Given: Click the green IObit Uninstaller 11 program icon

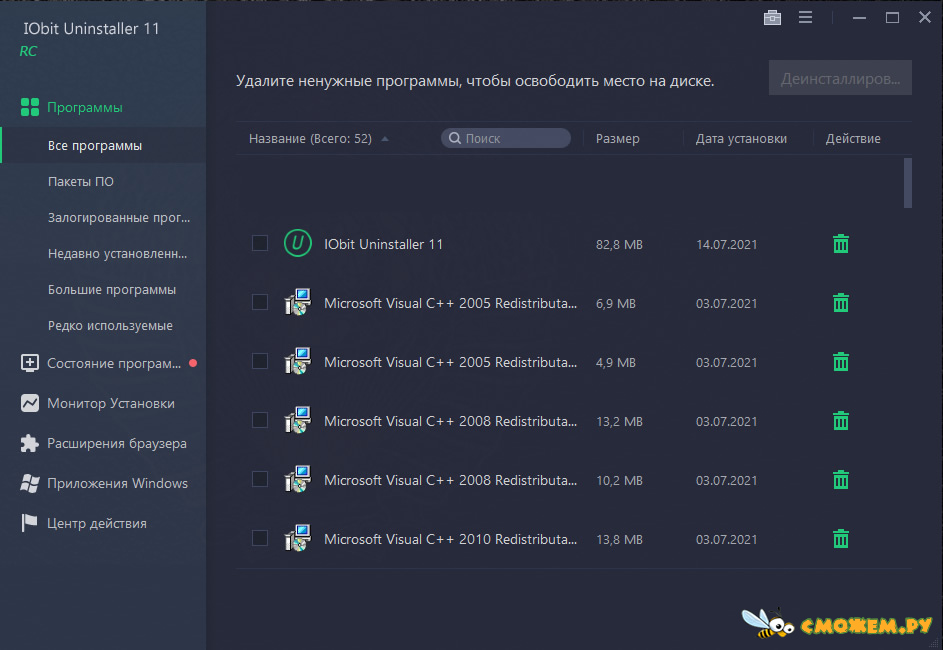Looking at the screenshot, I should point(298,244).
